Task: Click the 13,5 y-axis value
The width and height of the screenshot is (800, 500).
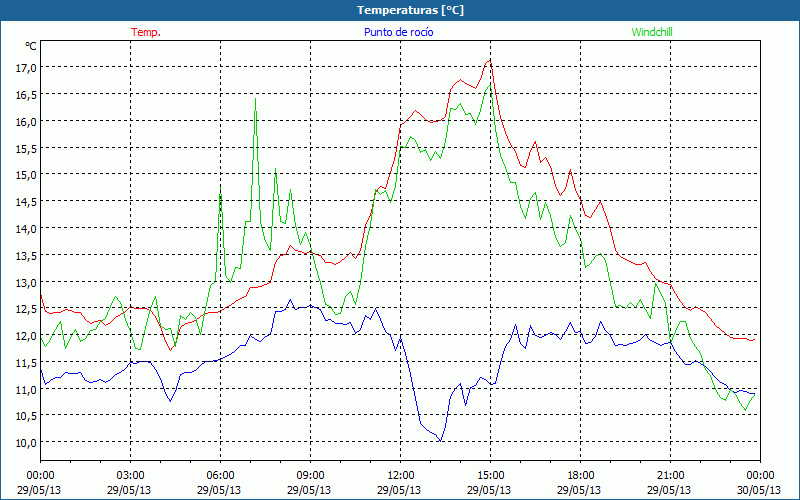Action: pos(26,255)
